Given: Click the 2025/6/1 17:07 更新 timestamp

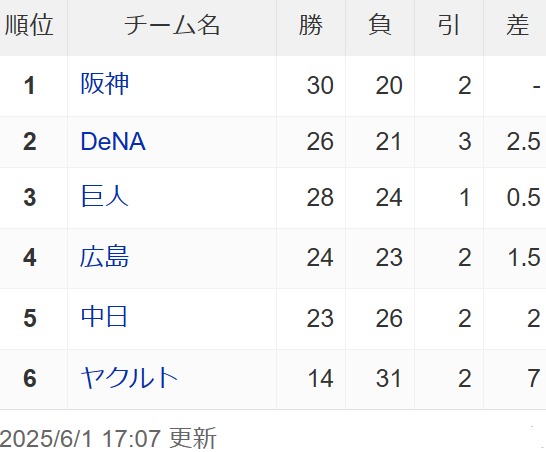Looking at the screenshot, I should (x=108, y=438).
